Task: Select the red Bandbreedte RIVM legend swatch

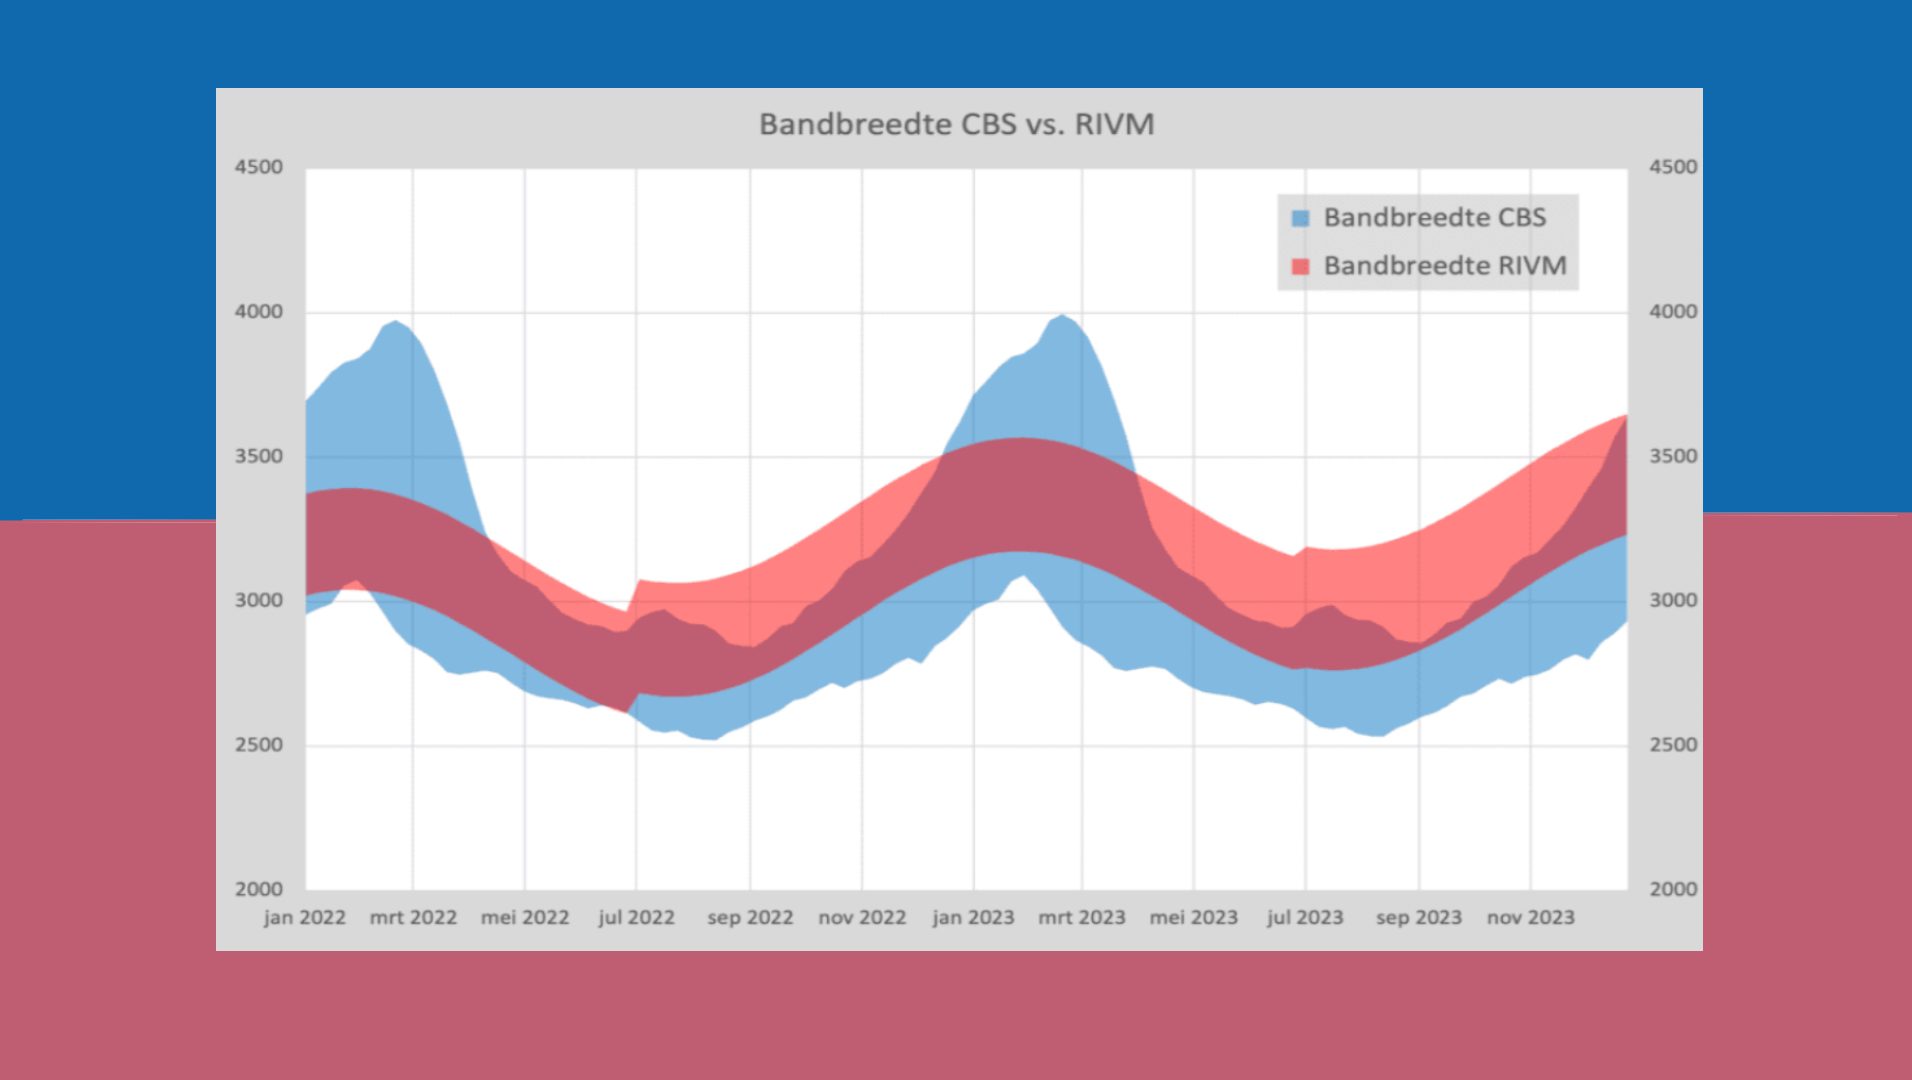Action: click(1300, 266)
